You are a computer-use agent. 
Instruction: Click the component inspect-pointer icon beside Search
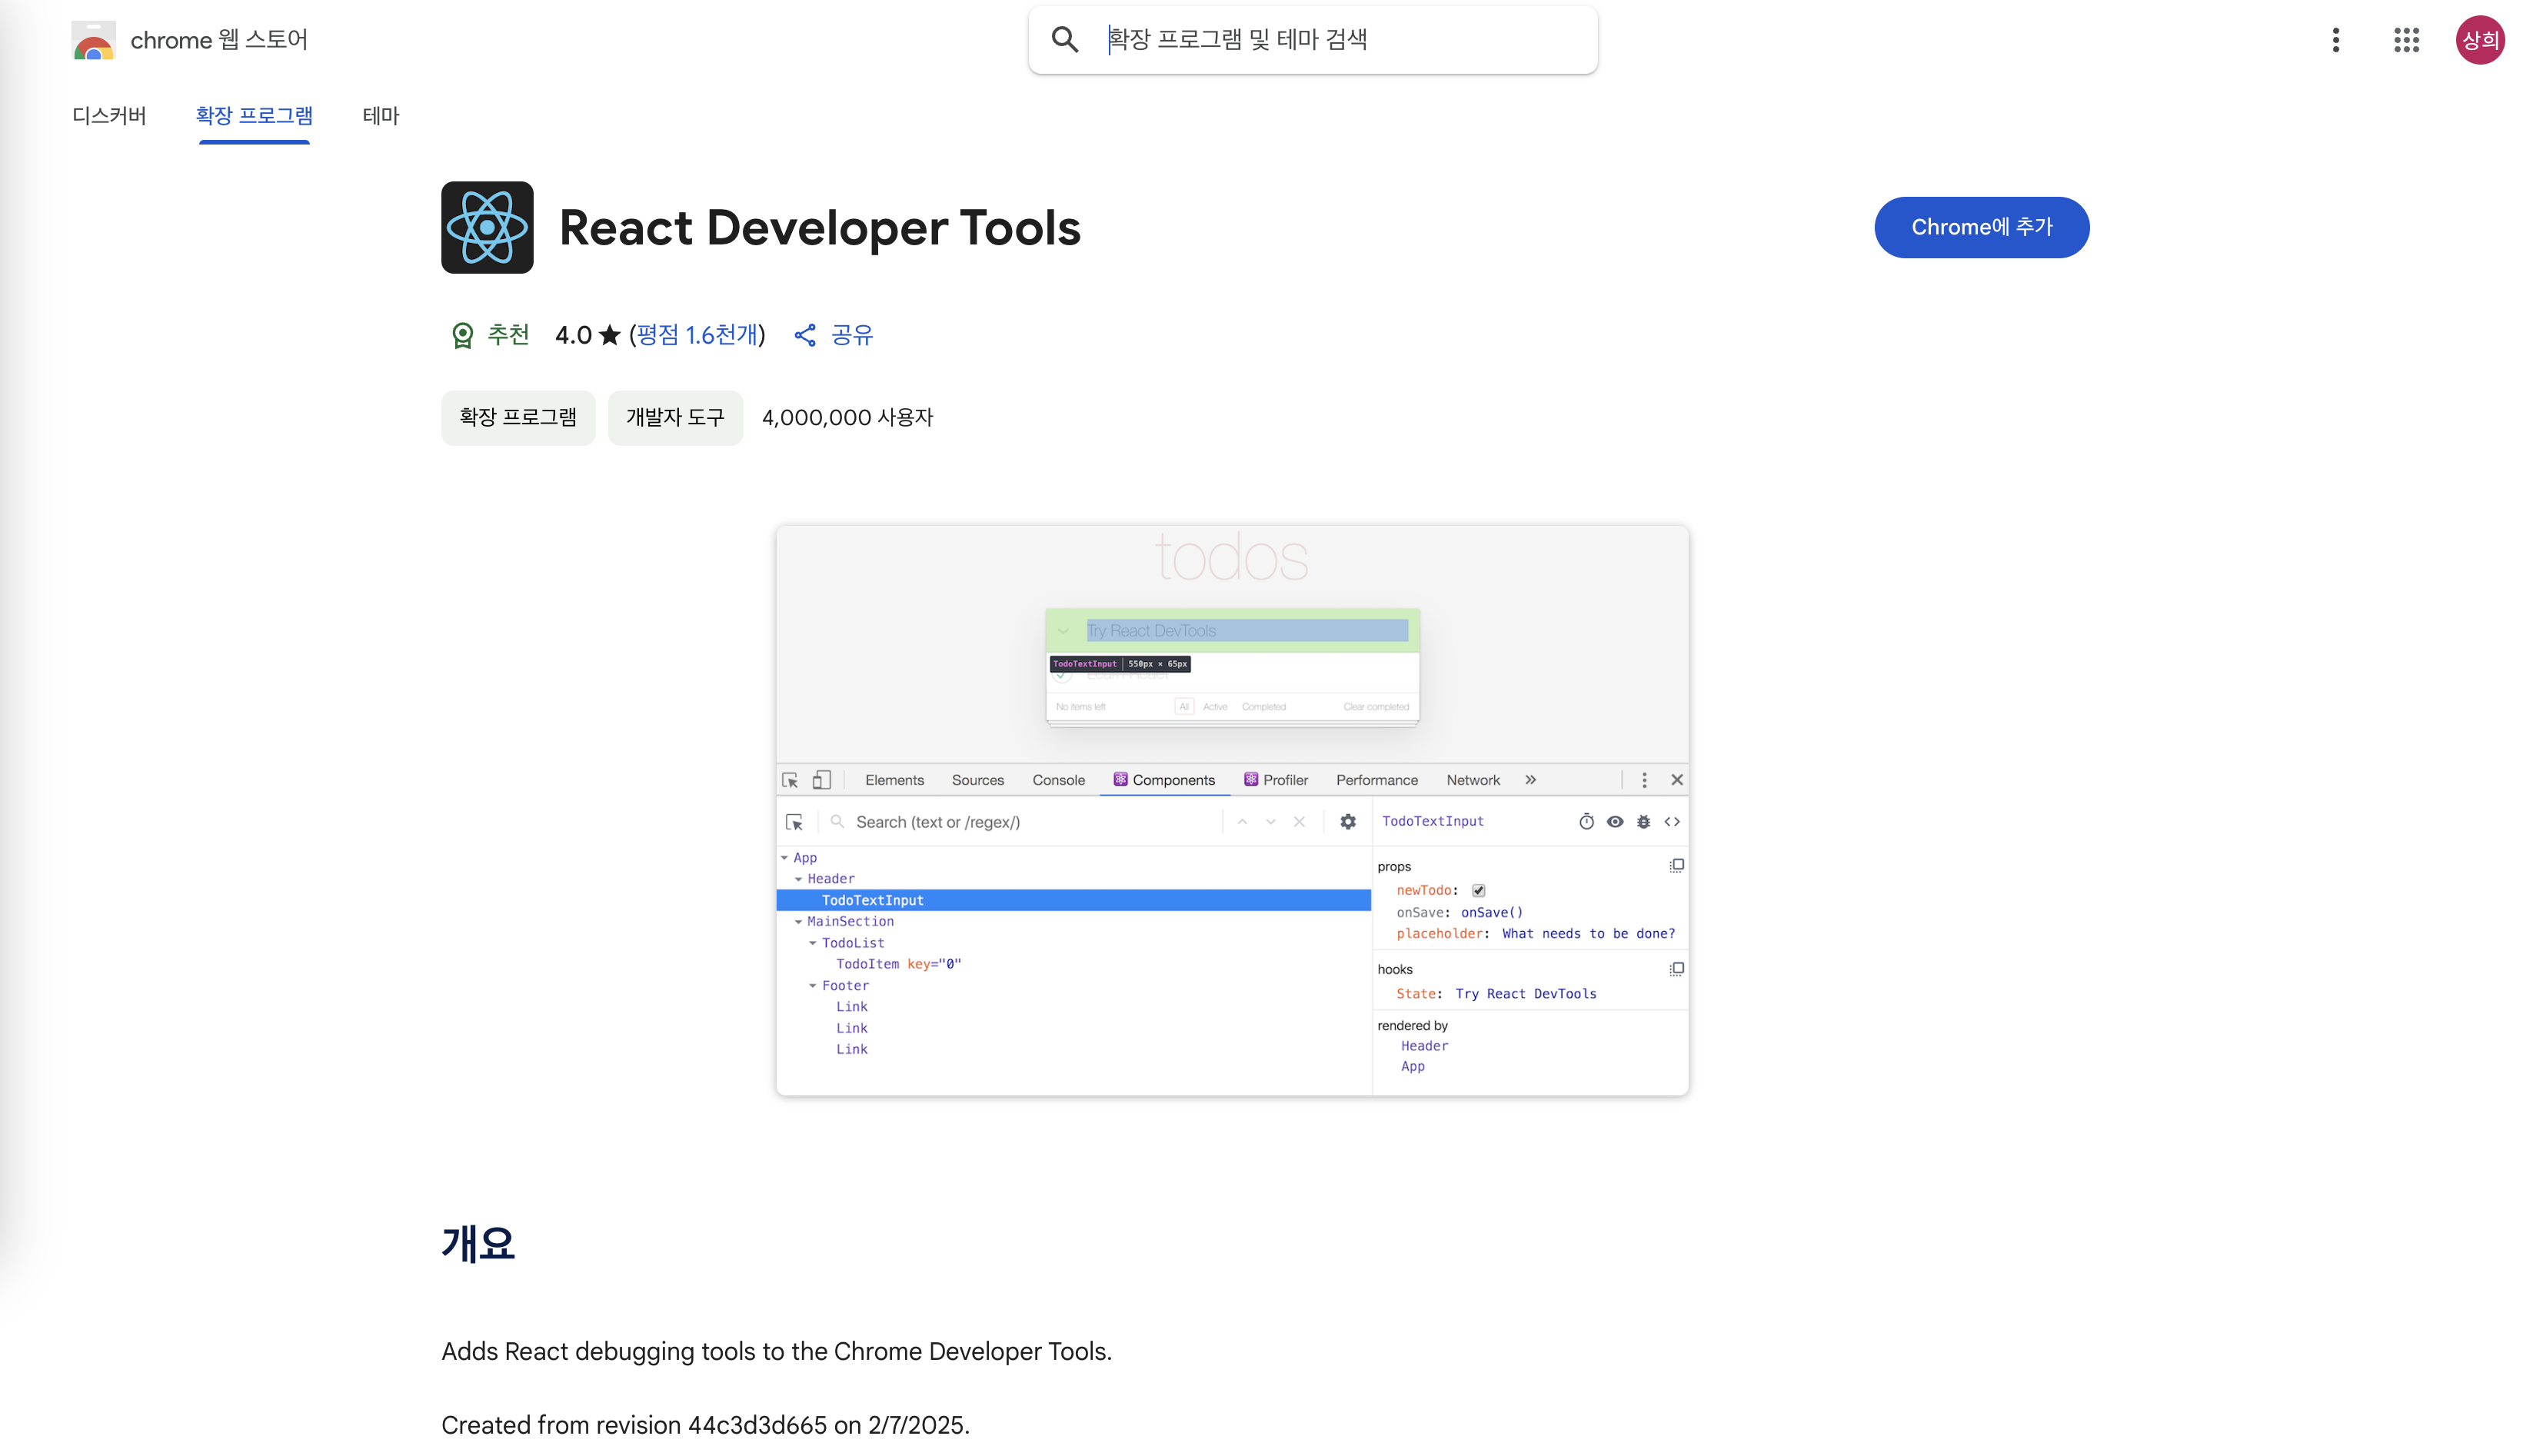pos(795,822)
